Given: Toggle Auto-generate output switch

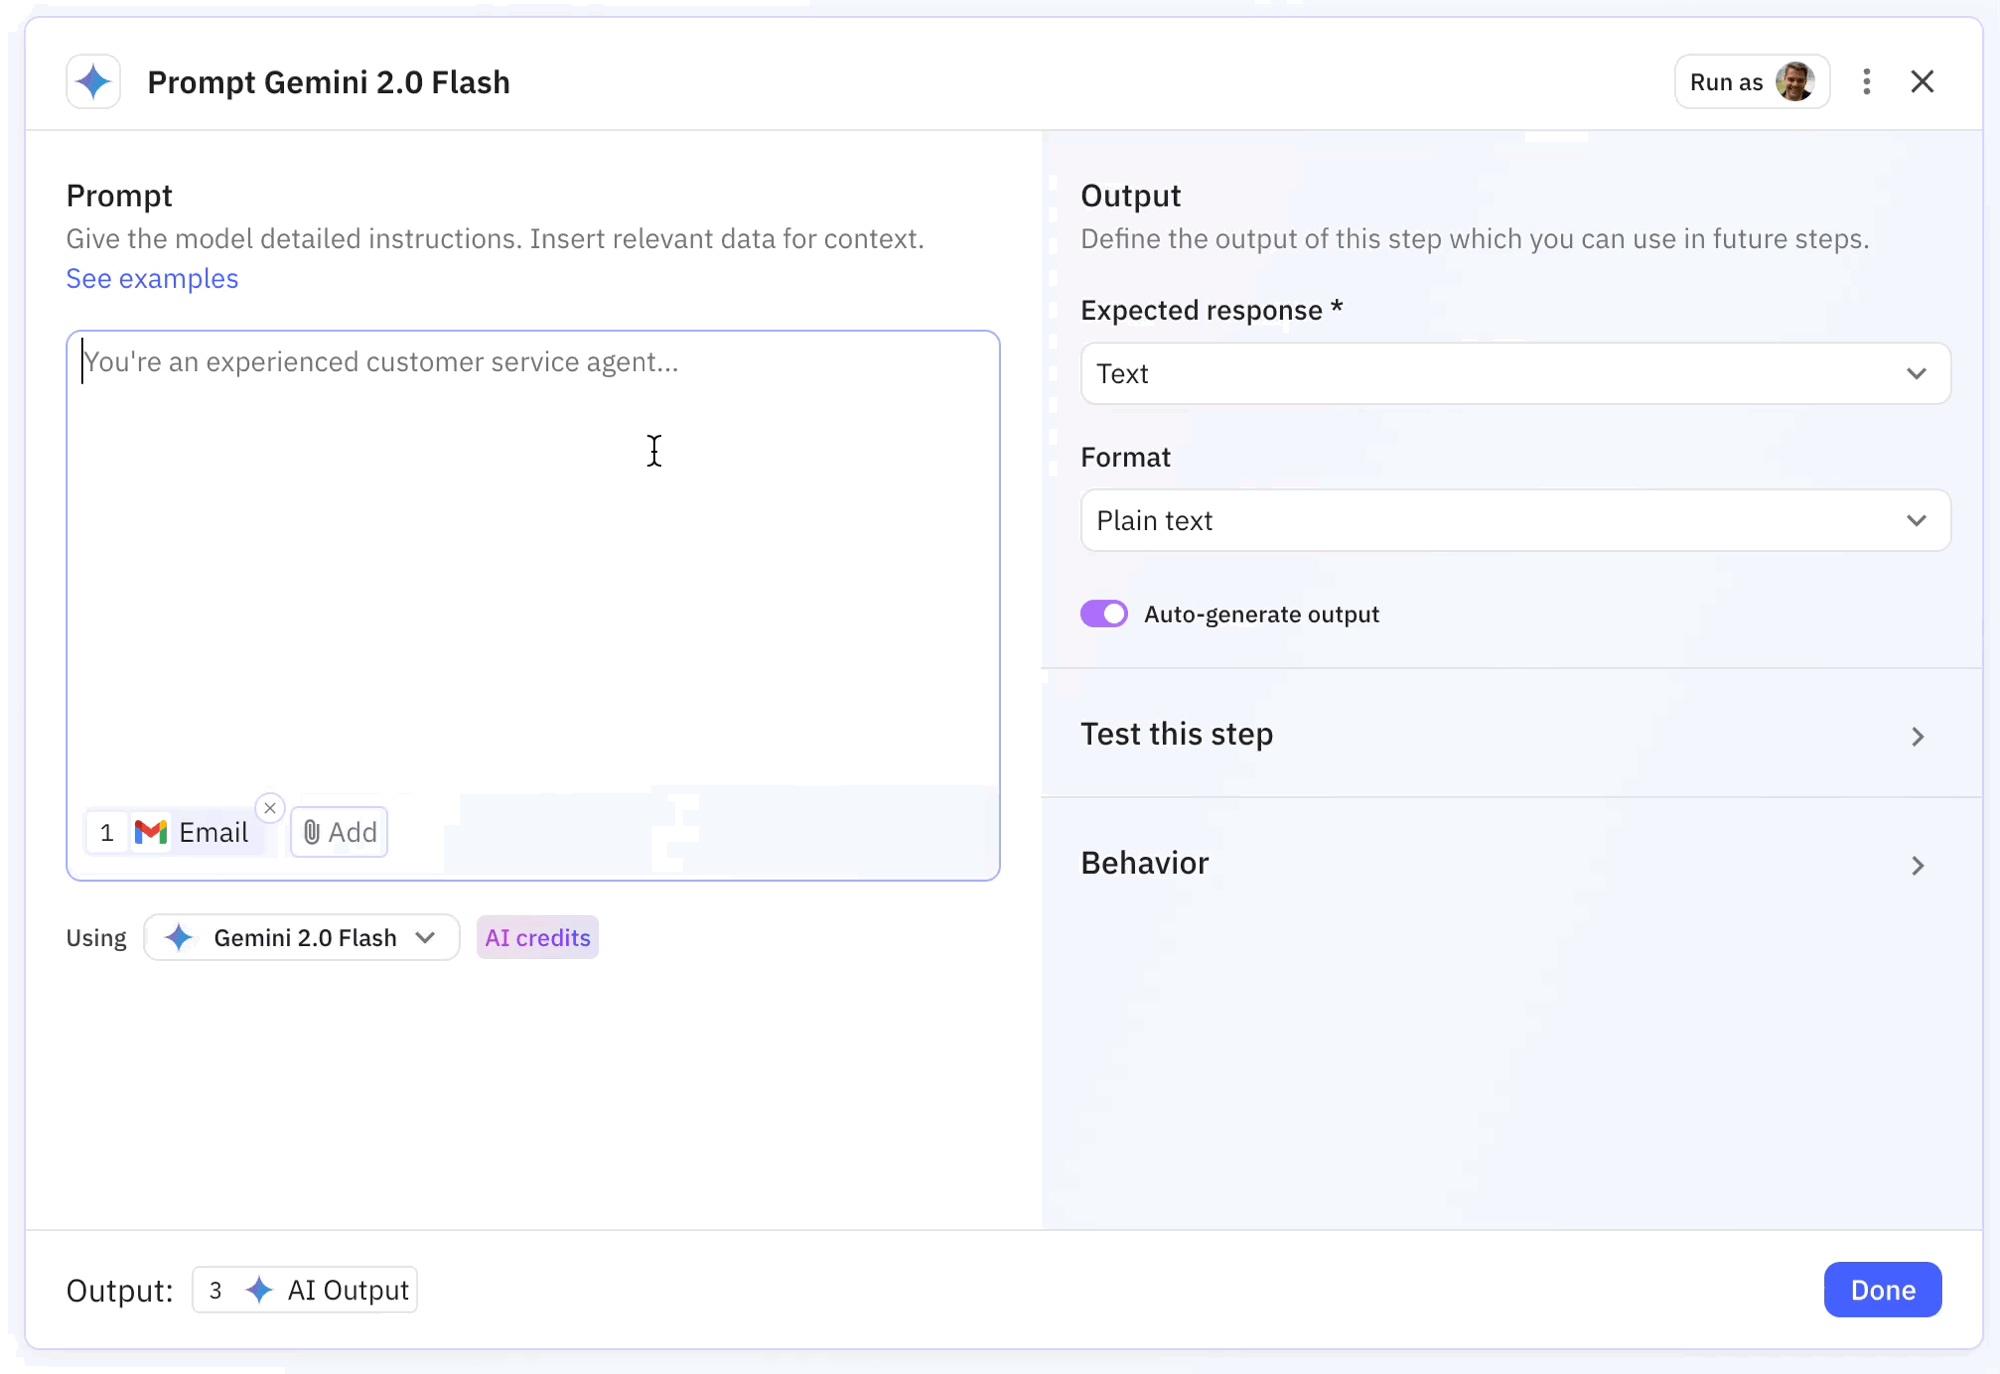Looking at the screenshot, I should coord(1104,614).
